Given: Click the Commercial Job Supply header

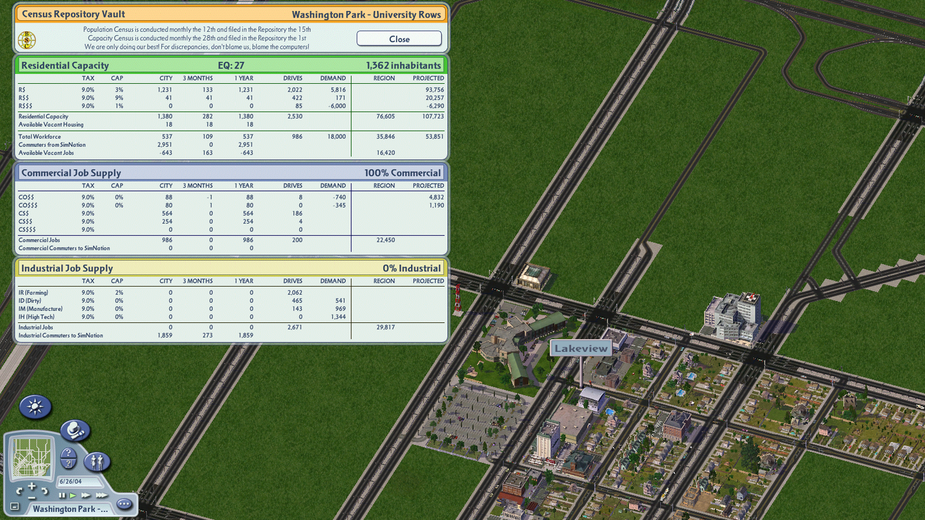Looking at the screenshot, I should (231, 172).
